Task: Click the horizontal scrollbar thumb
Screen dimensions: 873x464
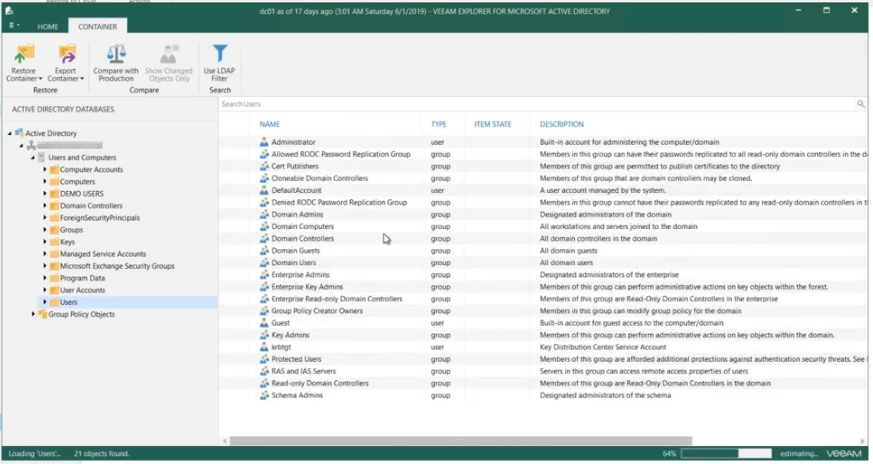Action: 461,441
